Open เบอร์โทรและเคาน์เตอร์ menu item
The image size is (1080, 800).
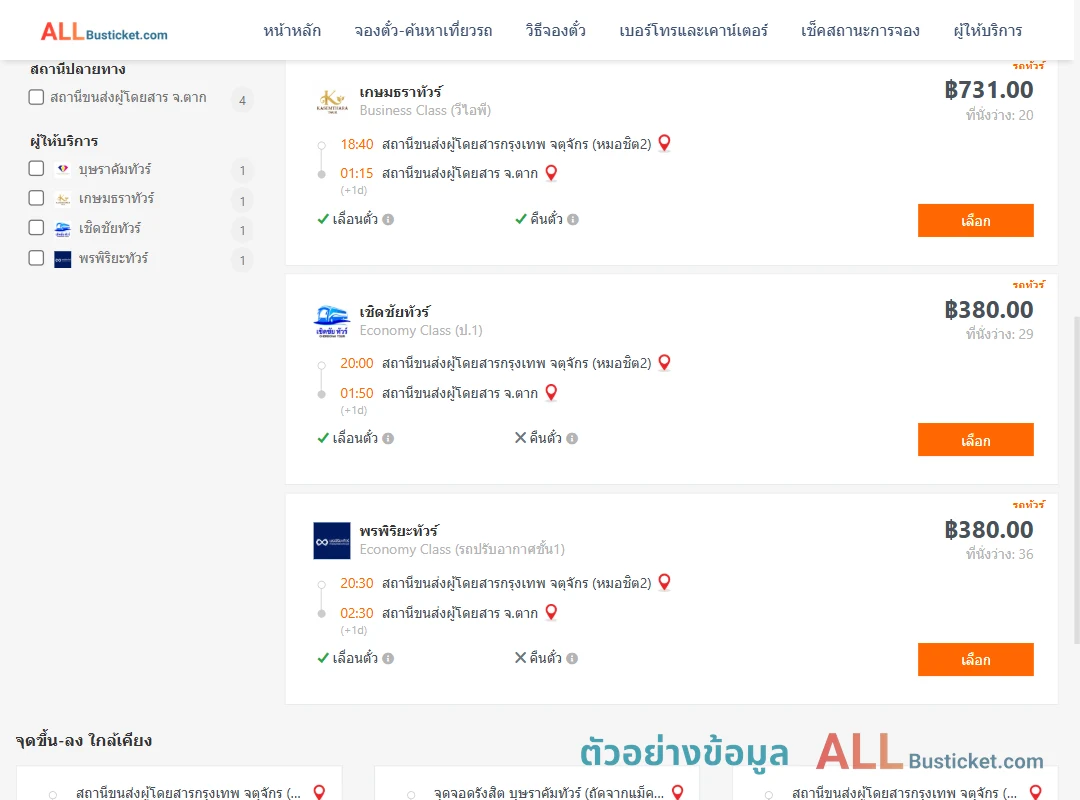tap(693, 30)
